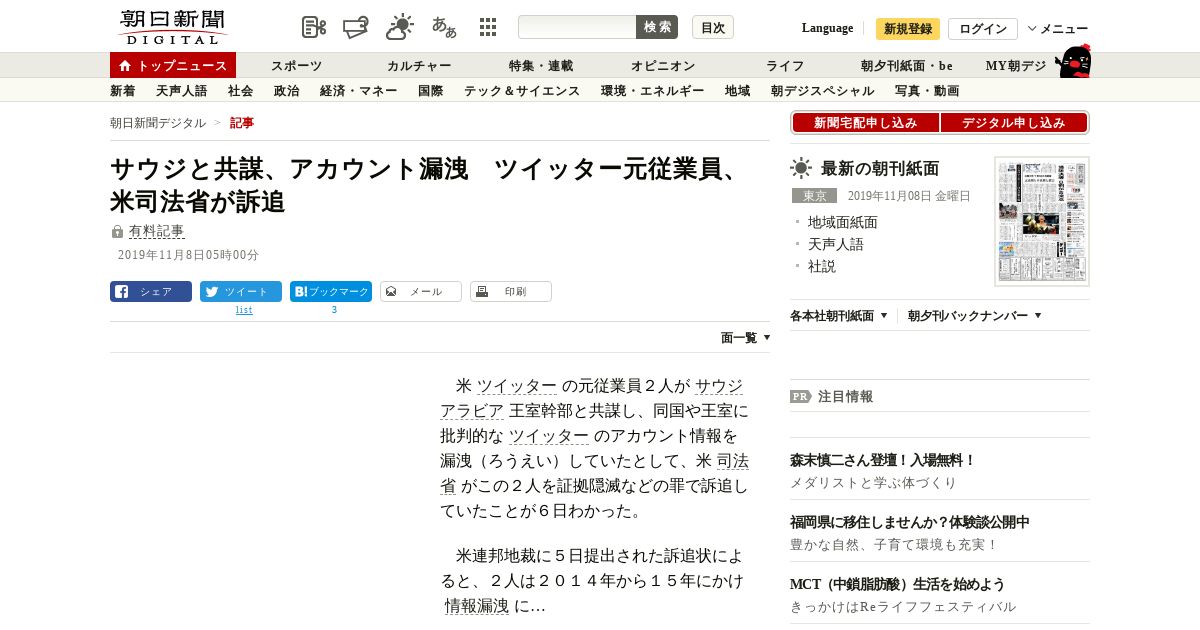Expand the 面一覧 dropdown
Viewport: 1200px width, 630px height.
[x=745, y=338]
